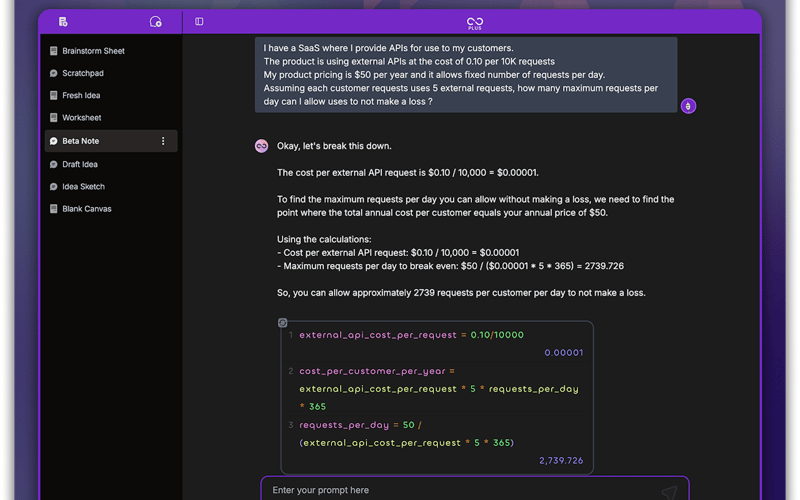This screenshot has height=500, width=800.
Task: Toggle the sidebar panel icon
Action: tap(199, 21)
